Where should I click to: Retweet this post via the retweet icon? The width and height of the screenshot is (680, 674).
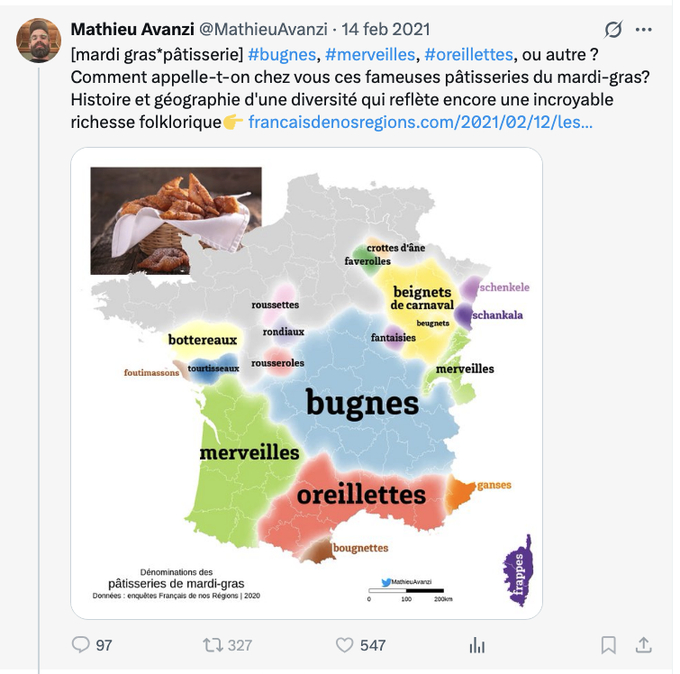point(213,645)
